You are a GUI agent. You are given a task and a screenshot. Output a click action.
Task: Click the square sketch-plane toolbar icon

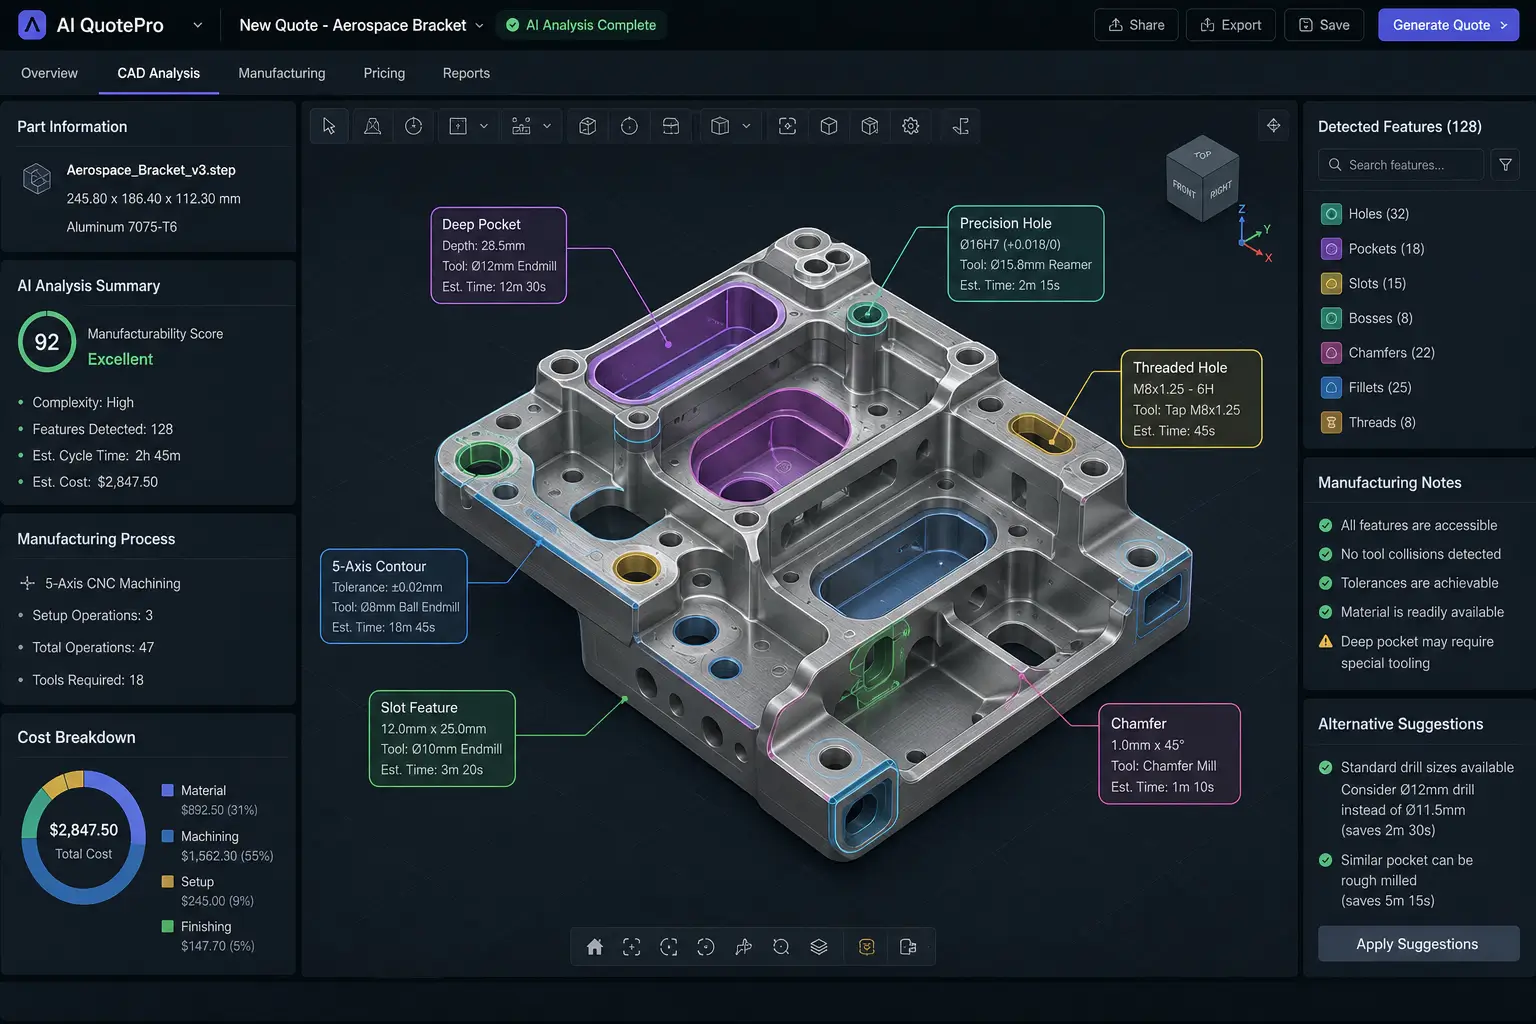tap(458, 126)
